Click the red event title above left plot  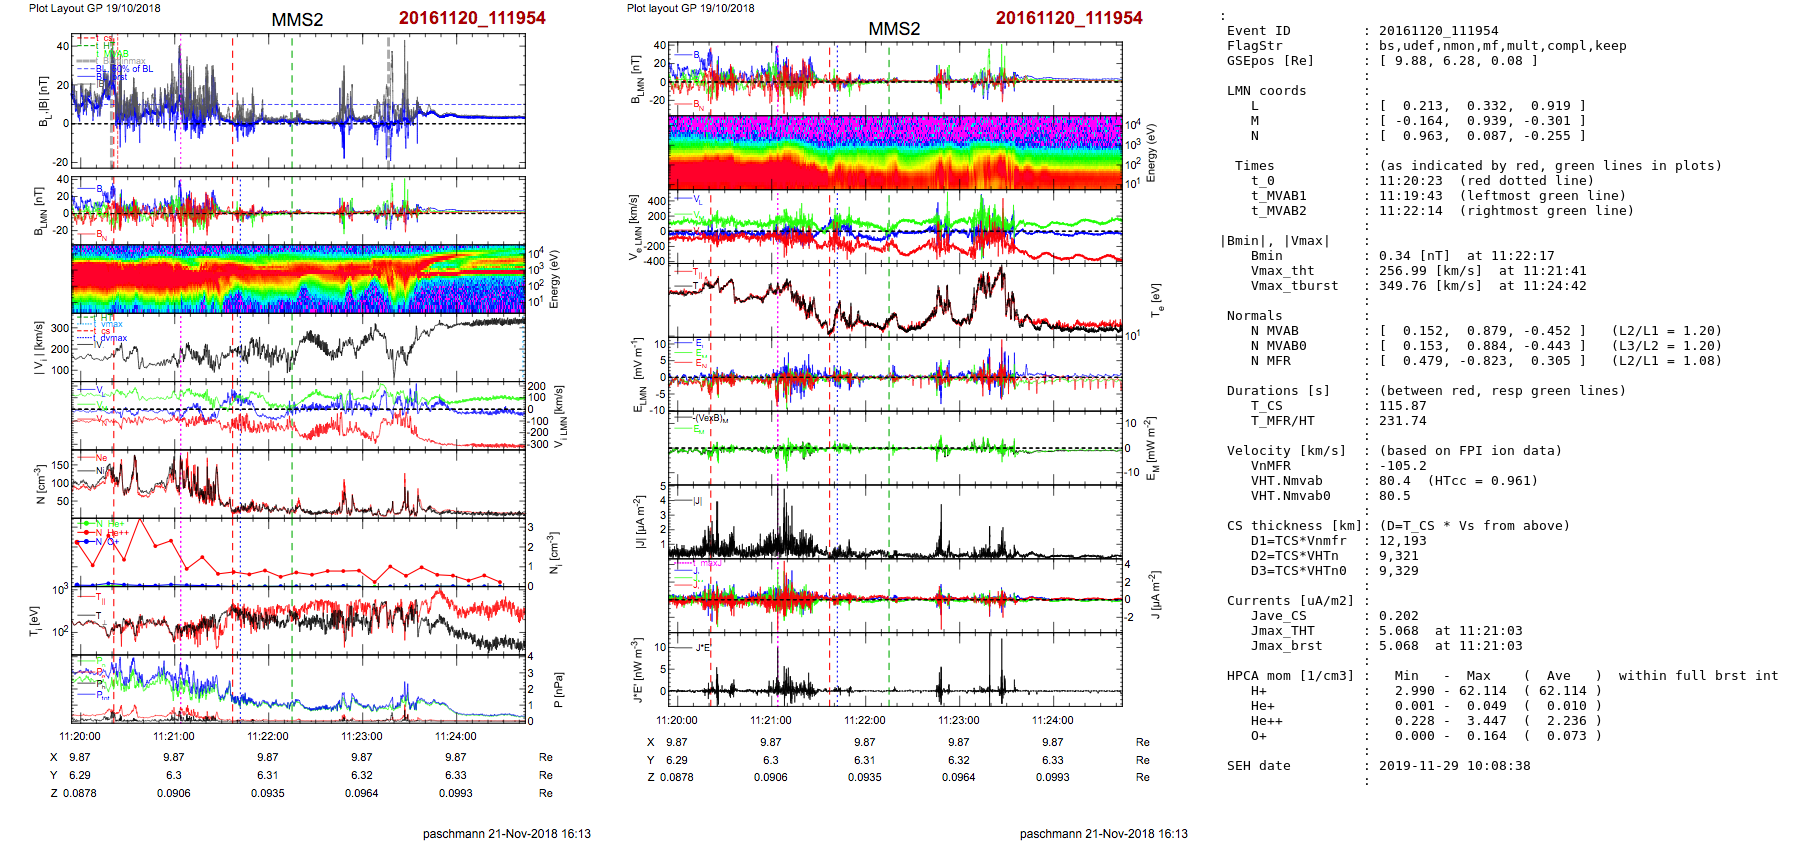click(x=472, y=18)
